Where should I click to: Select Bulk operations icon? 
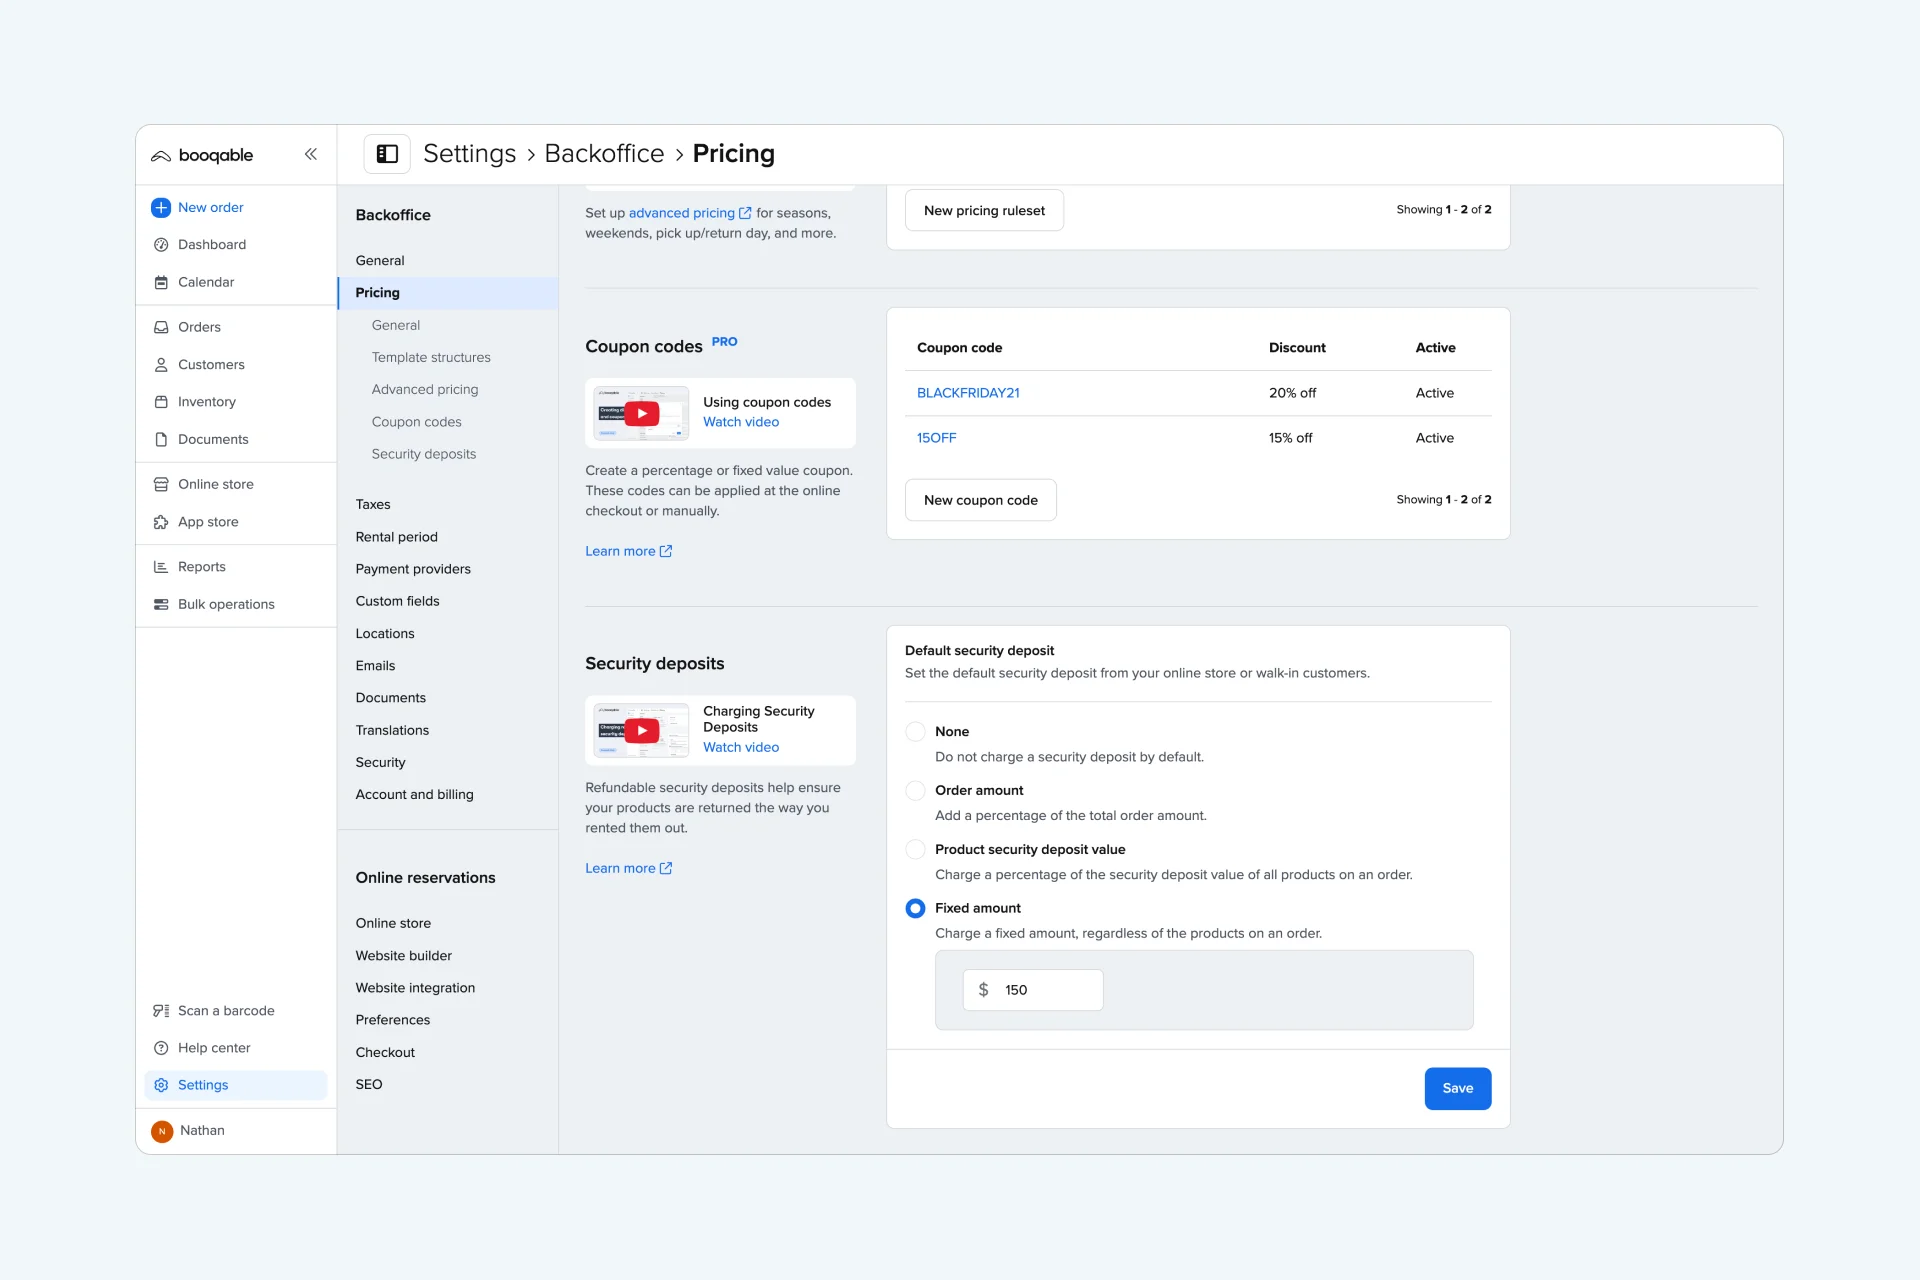[161, 604]
